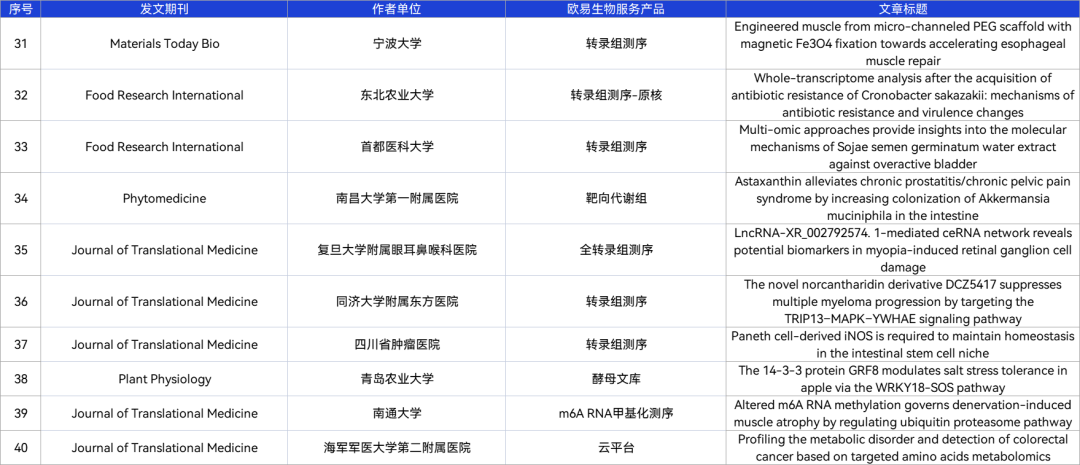Viewport: 1080px width, 465px height.
Task: Click Food Research International in row 33
Action: point(165,147)
